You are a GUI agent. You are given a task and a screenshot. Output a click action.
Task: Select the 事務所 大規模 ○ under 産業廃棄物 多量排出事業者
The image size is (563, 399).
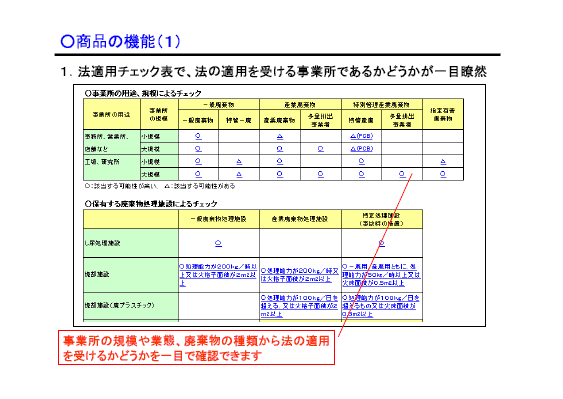pos(321,149)
